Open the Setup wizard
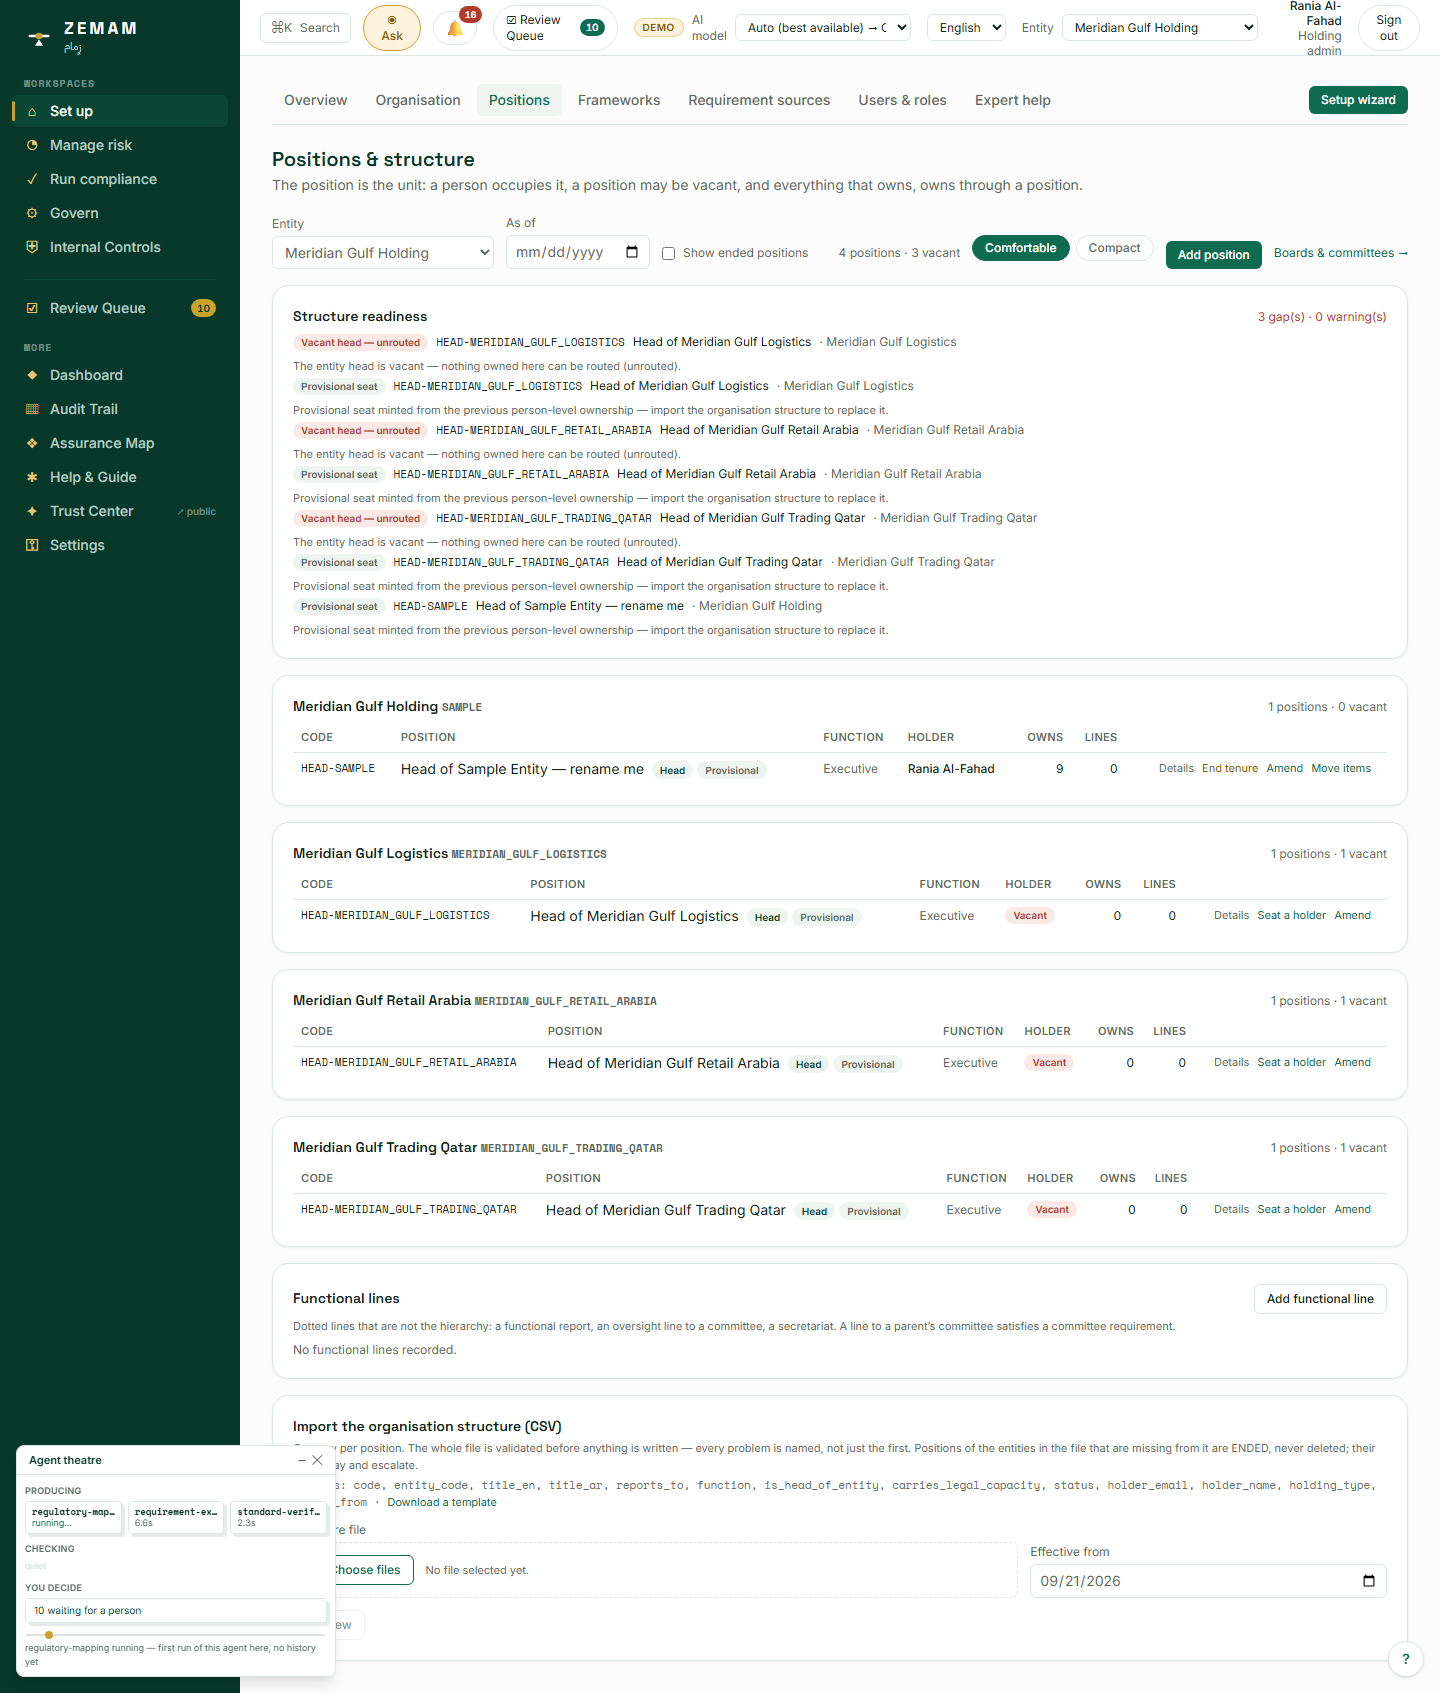1440x1693 pixels. 1358,100
